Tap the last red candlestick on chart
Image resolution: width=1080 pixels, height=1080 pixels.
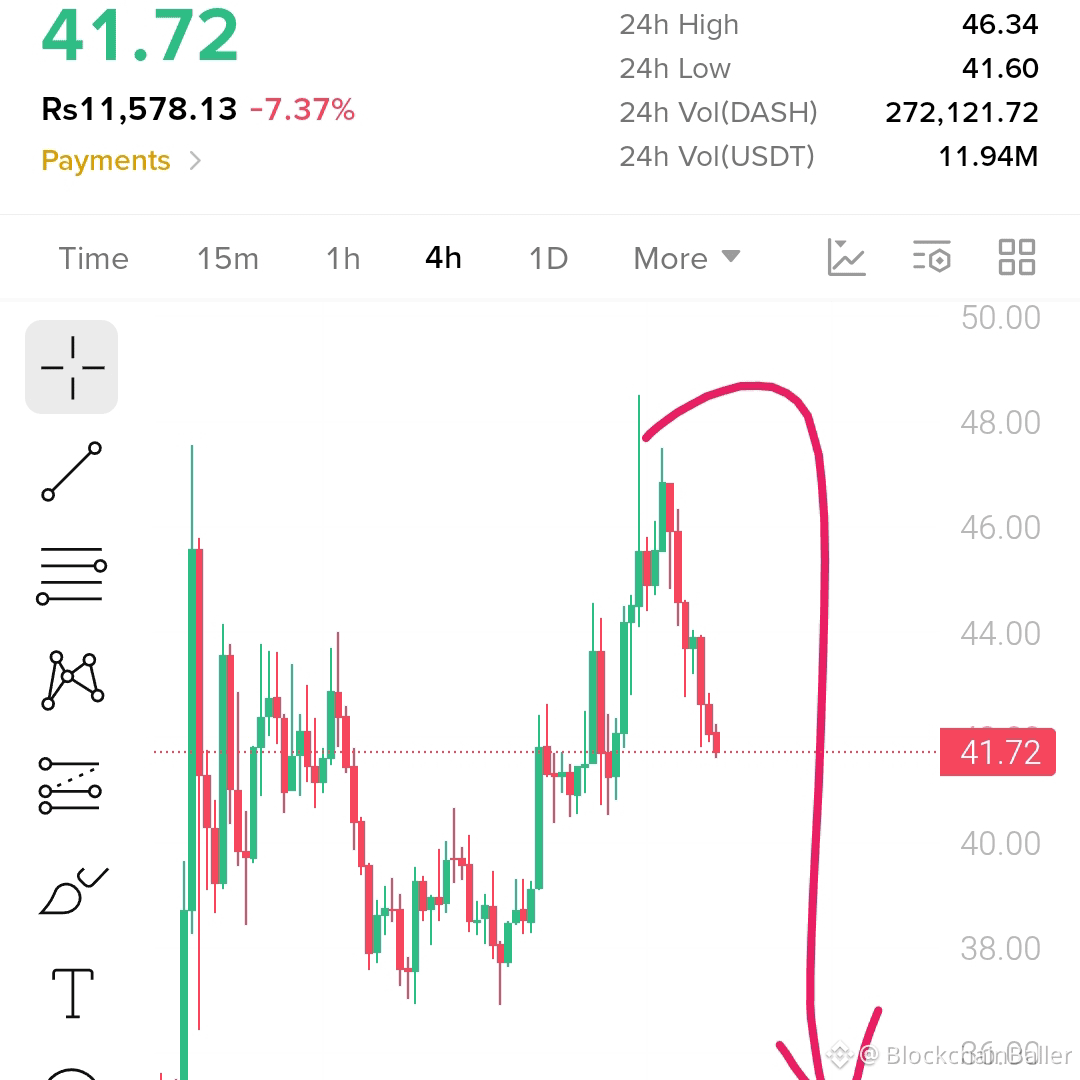(716, 742)
